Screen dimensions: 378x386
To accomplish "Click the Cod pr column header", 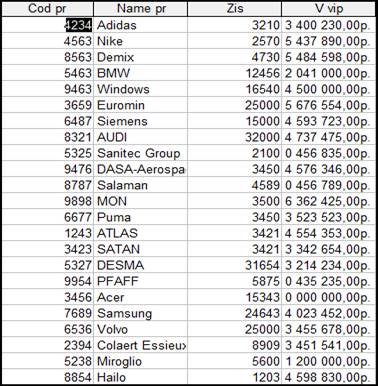I will pos(47,9).
